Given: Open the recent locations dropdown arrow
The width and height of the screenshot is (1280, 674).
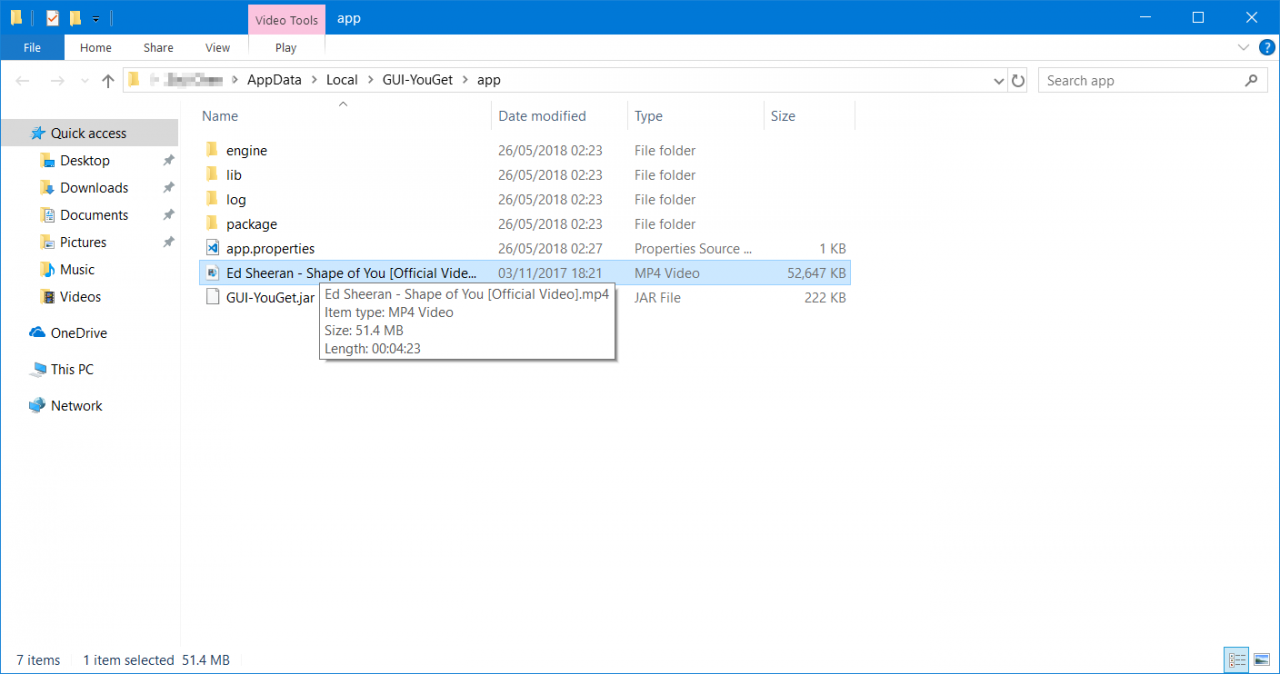Looking at the screenshot, I should [x=84, y=81].
